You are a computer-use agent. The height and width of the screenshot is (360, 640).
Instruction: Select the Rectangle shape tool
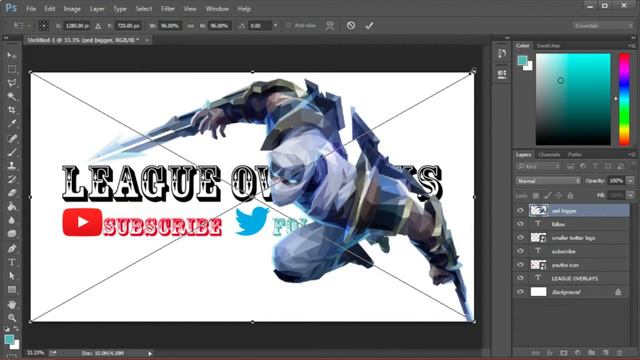(x=12, y=290)
